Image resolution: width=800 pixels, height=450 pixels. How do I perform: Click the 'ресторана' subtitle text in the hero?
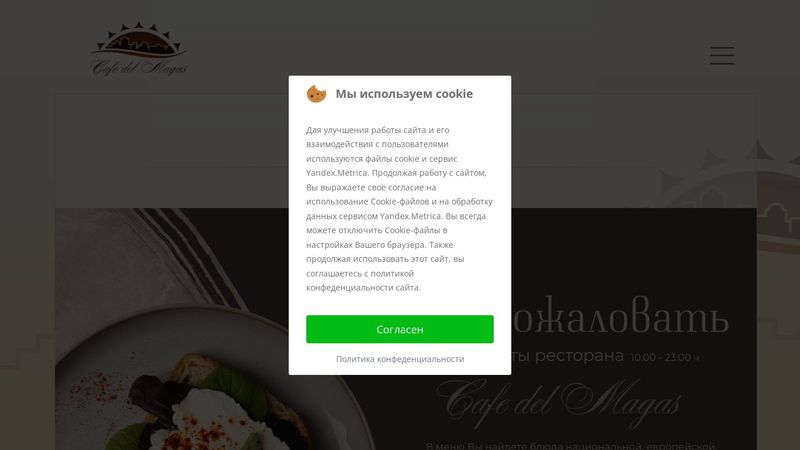coord(579,355)
